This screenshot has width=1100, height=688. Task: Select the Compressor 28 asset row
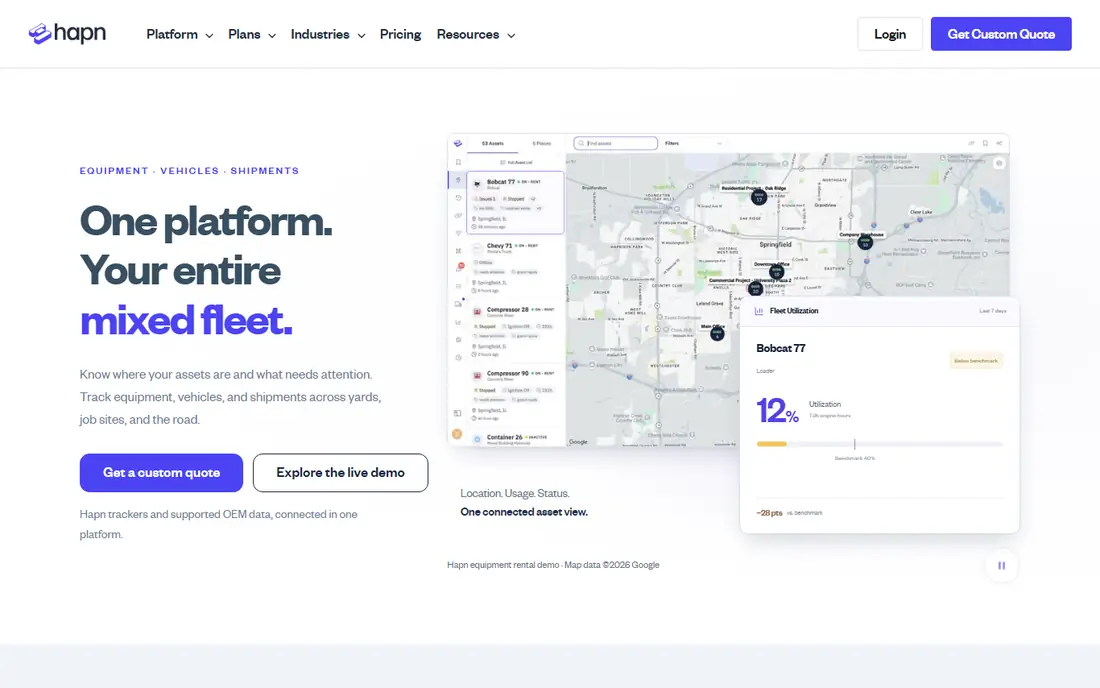[x=516, y=331]
